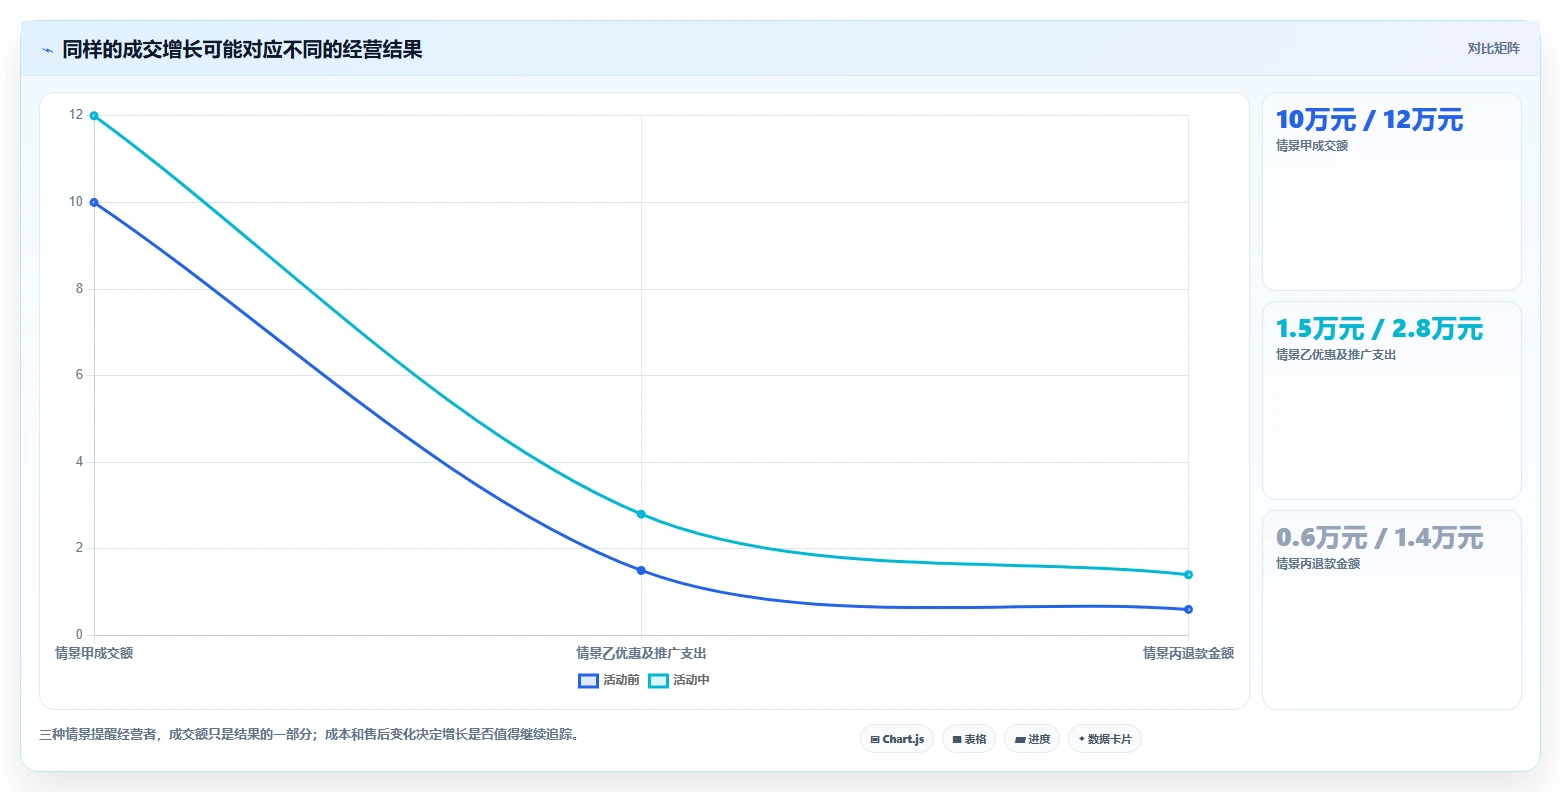Click the 活动中 cyan legend swatch
This screenshot has height=792, width=1561.
[x=658, y=680]
